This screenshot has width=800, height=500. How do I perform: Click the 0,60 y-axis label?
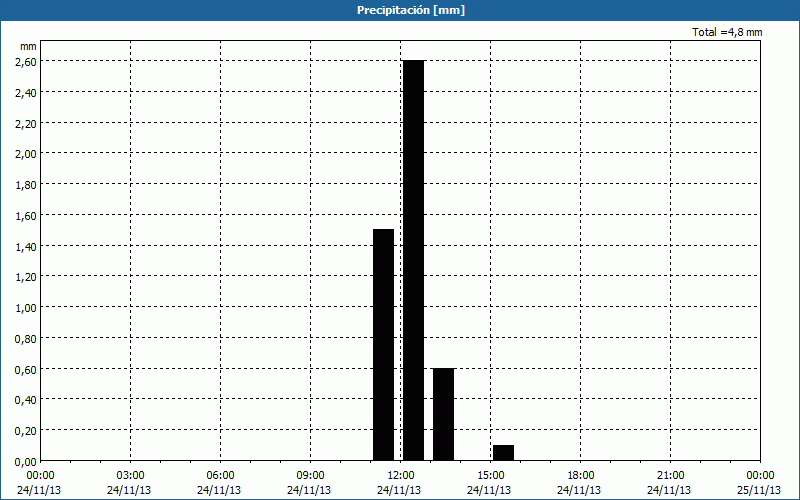click(x=27, y=369)
